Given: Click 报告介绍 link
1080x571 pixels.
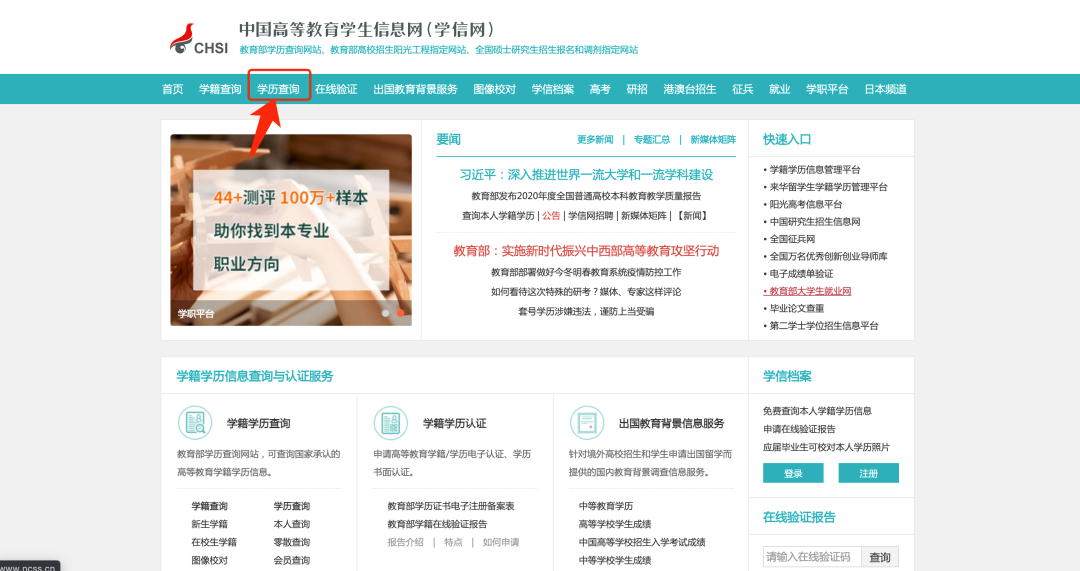Looking at the screenshot, I should pos(405,542).
